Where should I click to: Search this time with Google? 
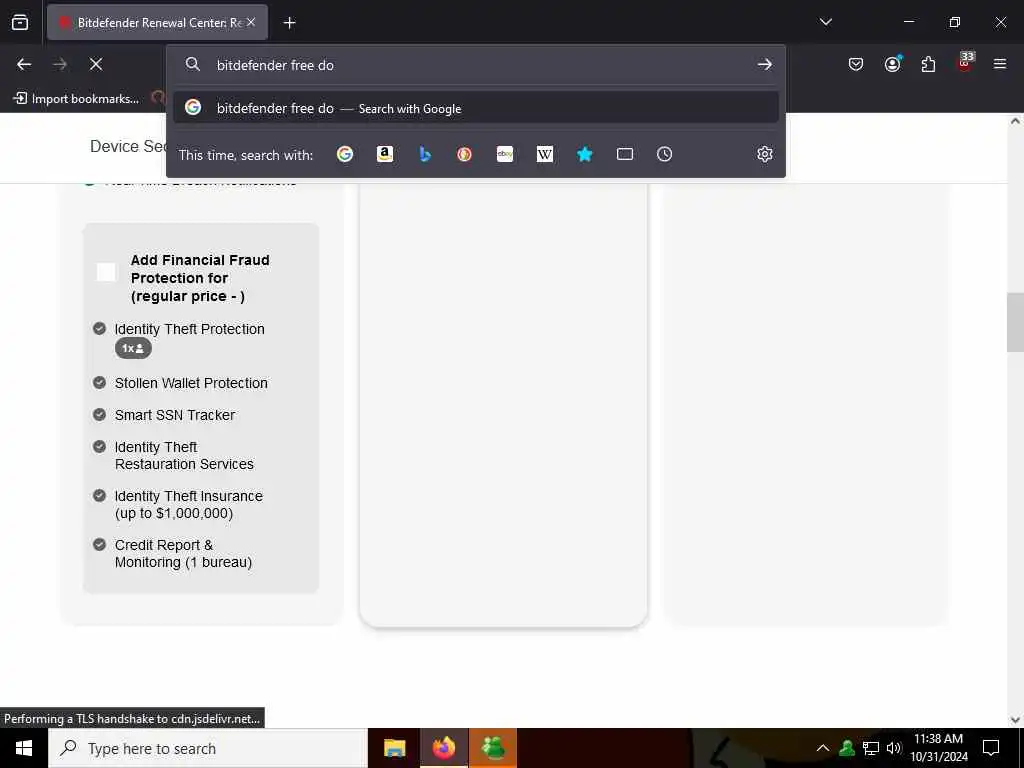(345, 154)
